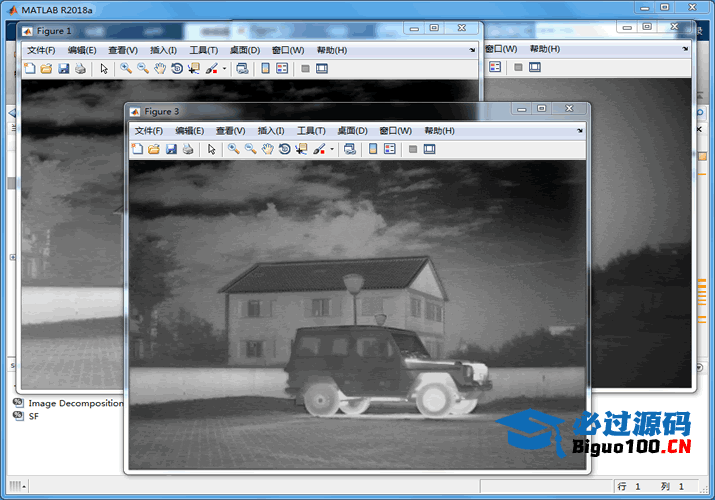Image resolution: width=715 pixels, height=500 pixels.
Task: Save icon in Figure 1 toolbar
Action: (63, 68)
